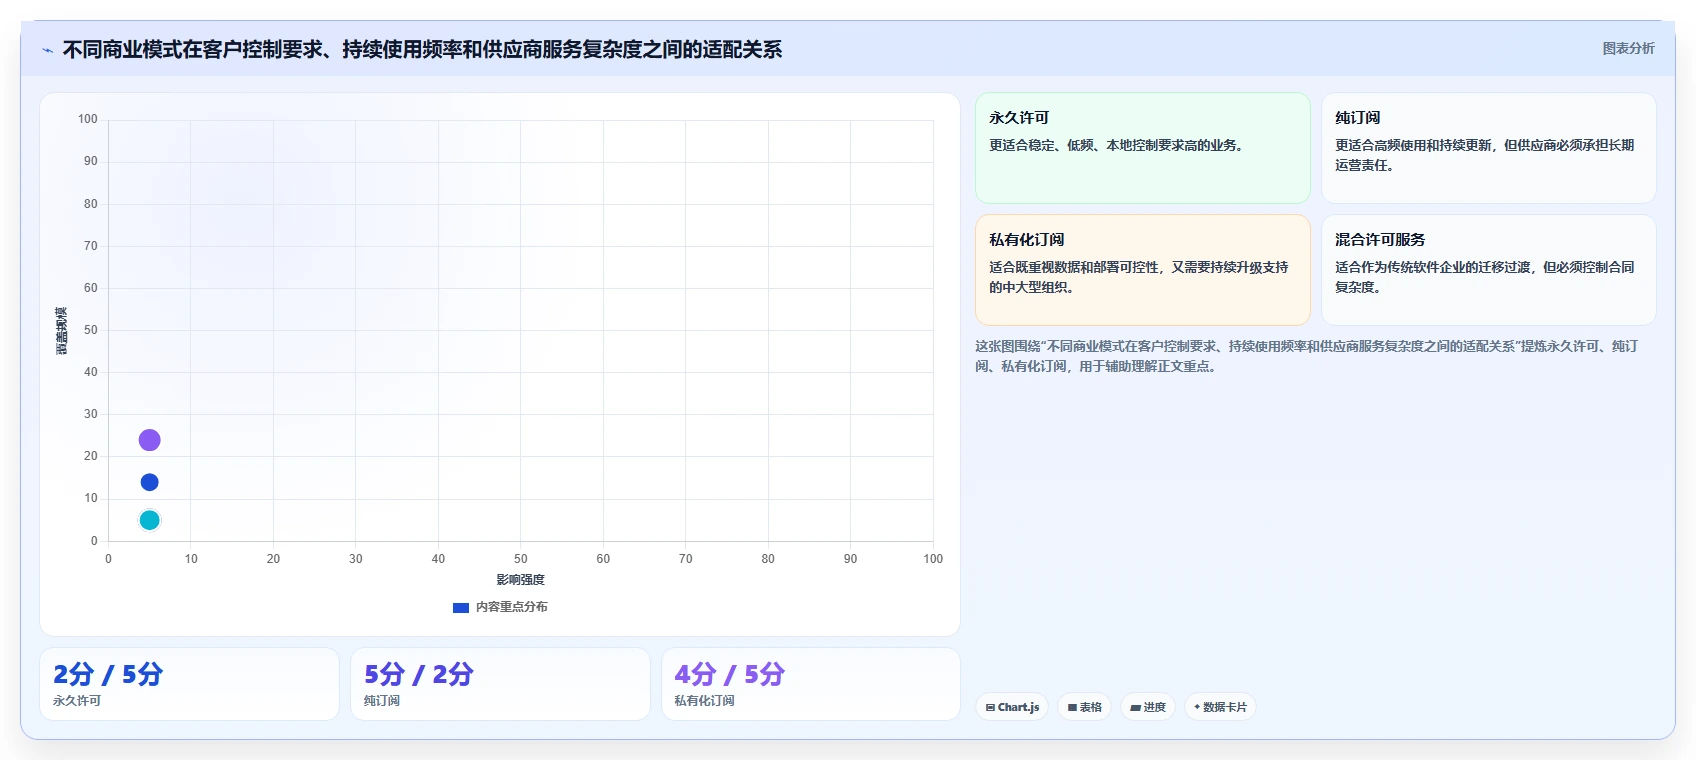1696x760 pixels.
Task: Open the 纯订阅 description card
Action: 1489,148
